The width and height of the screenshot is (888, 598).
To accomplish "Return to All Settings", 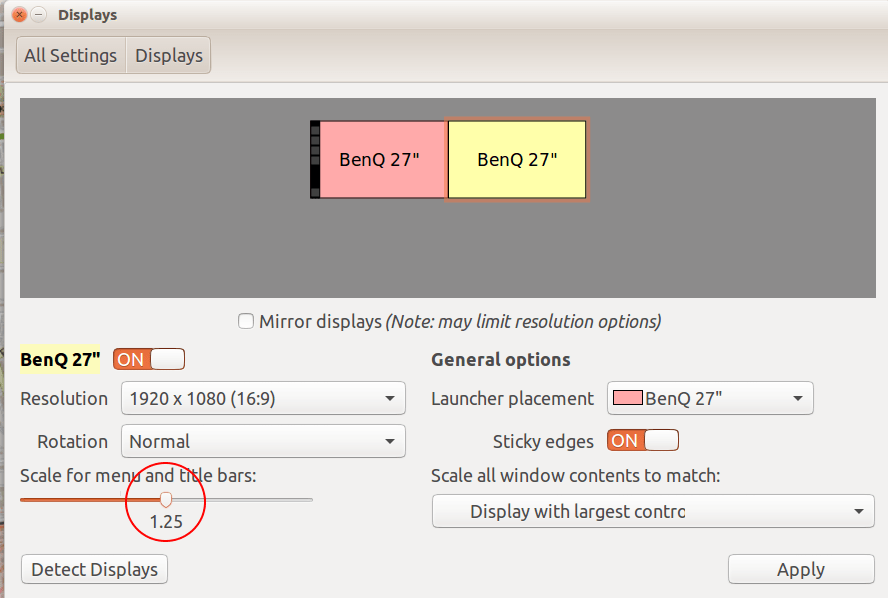I will [69, 55].
